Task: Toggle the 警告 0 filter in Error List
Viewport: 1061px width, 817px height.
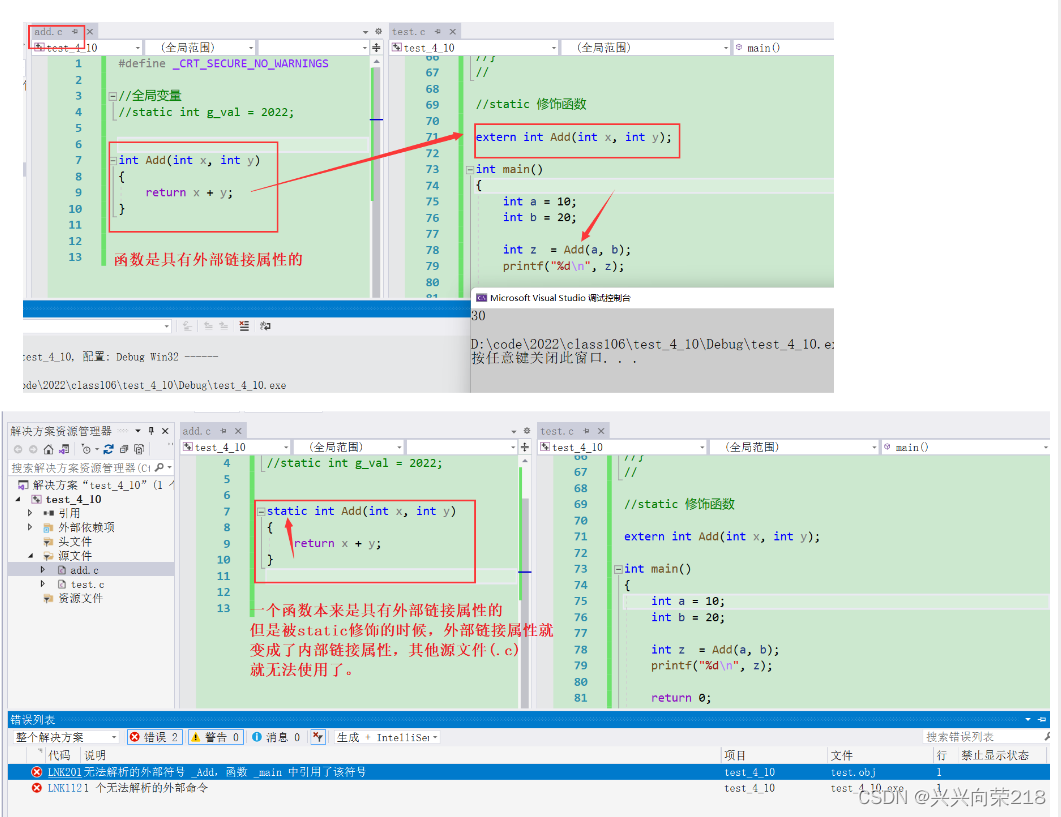Action: [213, 736]
